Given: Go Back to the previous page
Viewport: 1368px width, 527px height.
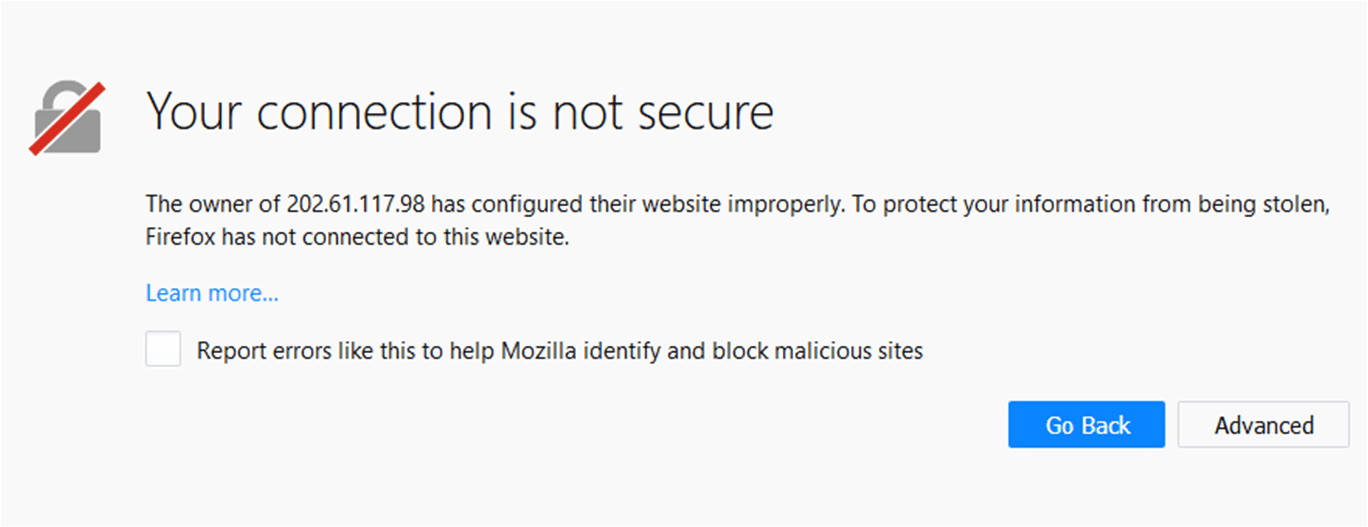Looking at the screenshot, I should click(1087, 425).
